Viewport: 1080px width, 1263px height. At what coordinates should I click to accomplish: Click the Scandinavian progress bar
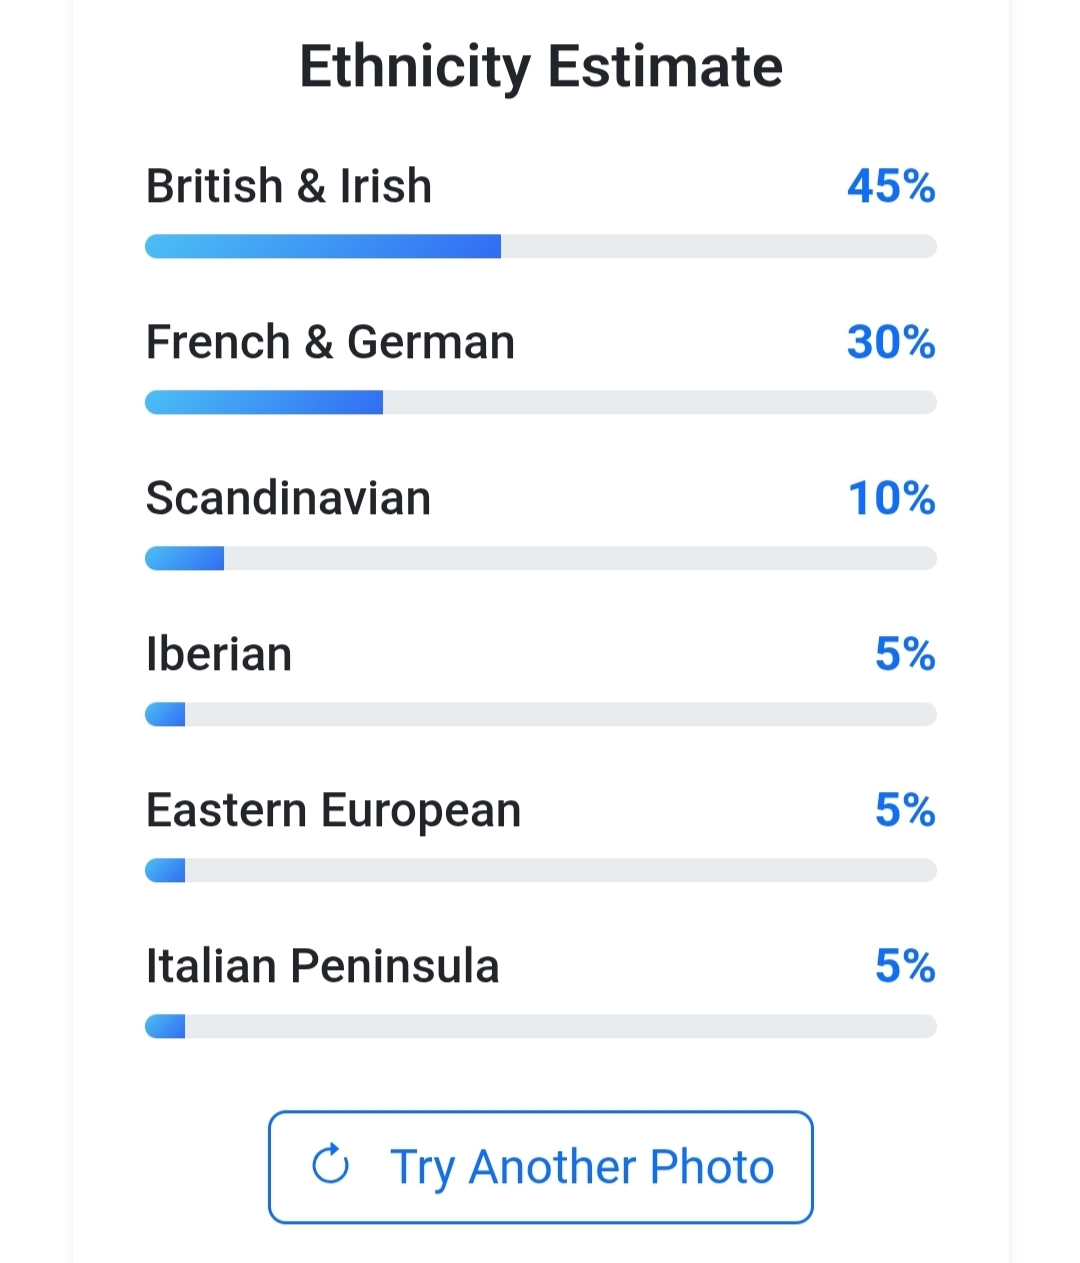[540, 558]
